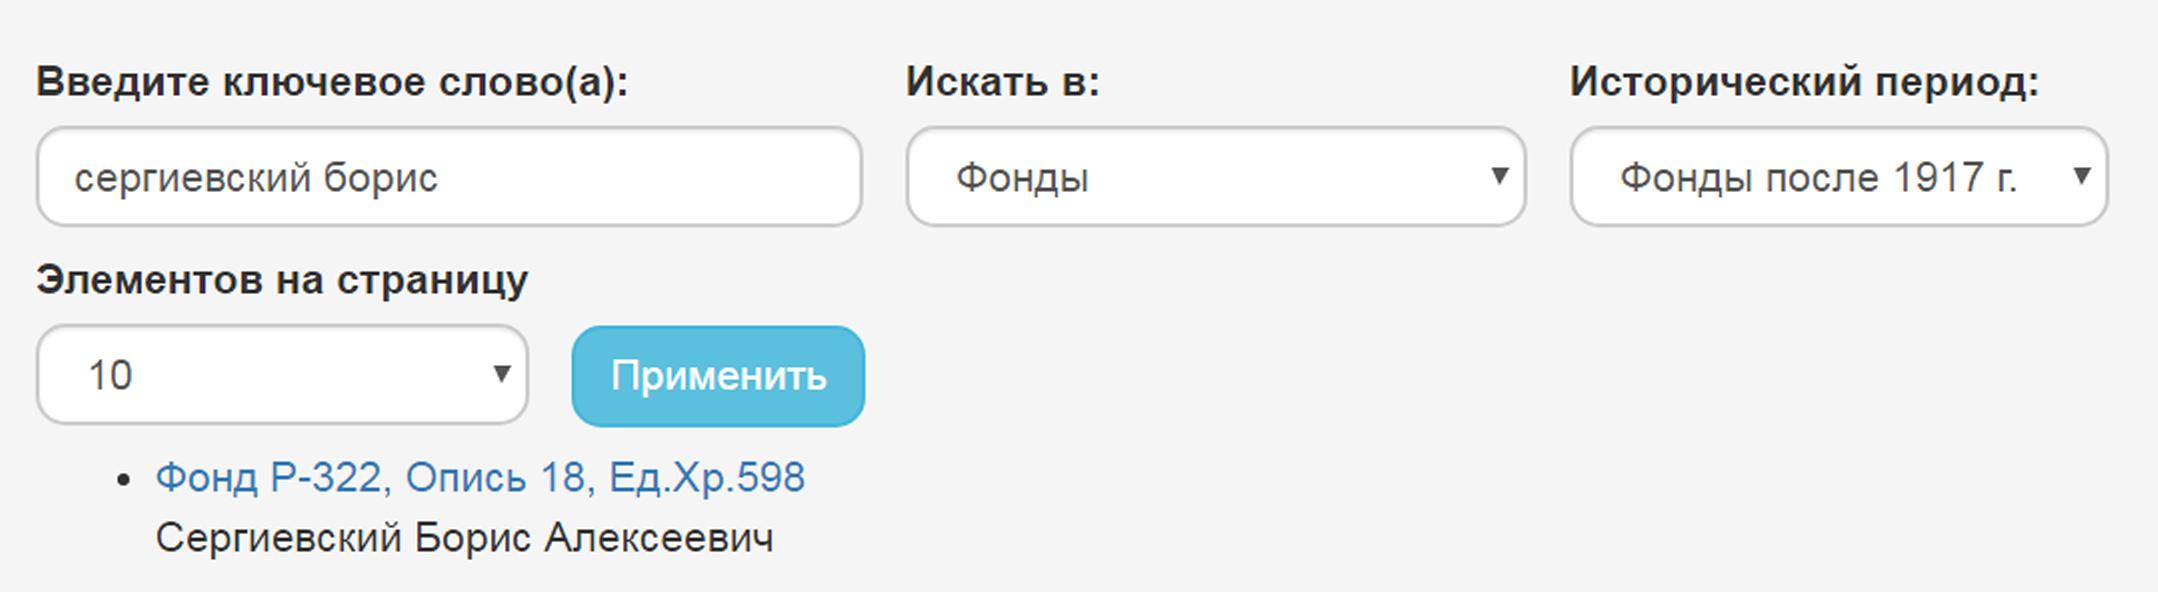Open the 'Фонды после 1917 г.' dropdown
Viewport: 2158px width, 592px height.
pyautogui.click(x=1838, y=177)
